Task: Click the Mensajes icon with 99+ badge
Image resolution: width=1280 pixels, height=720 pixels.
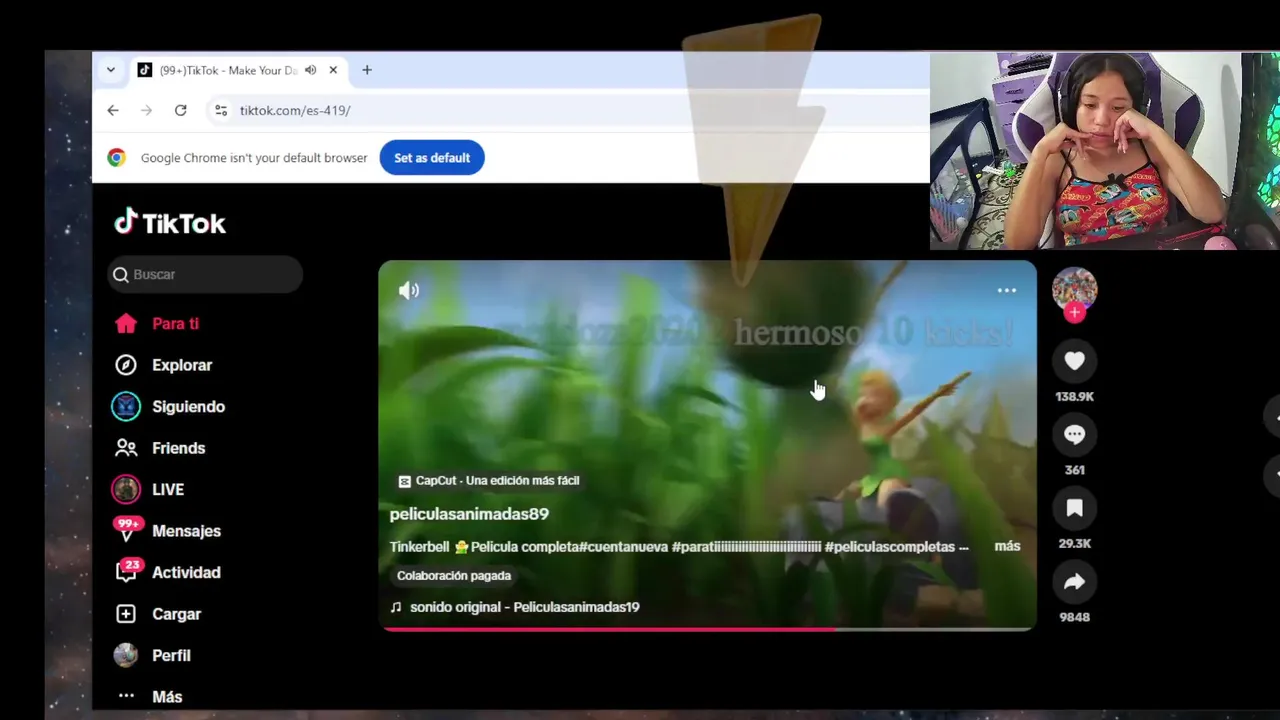Action: pos(127,530)
